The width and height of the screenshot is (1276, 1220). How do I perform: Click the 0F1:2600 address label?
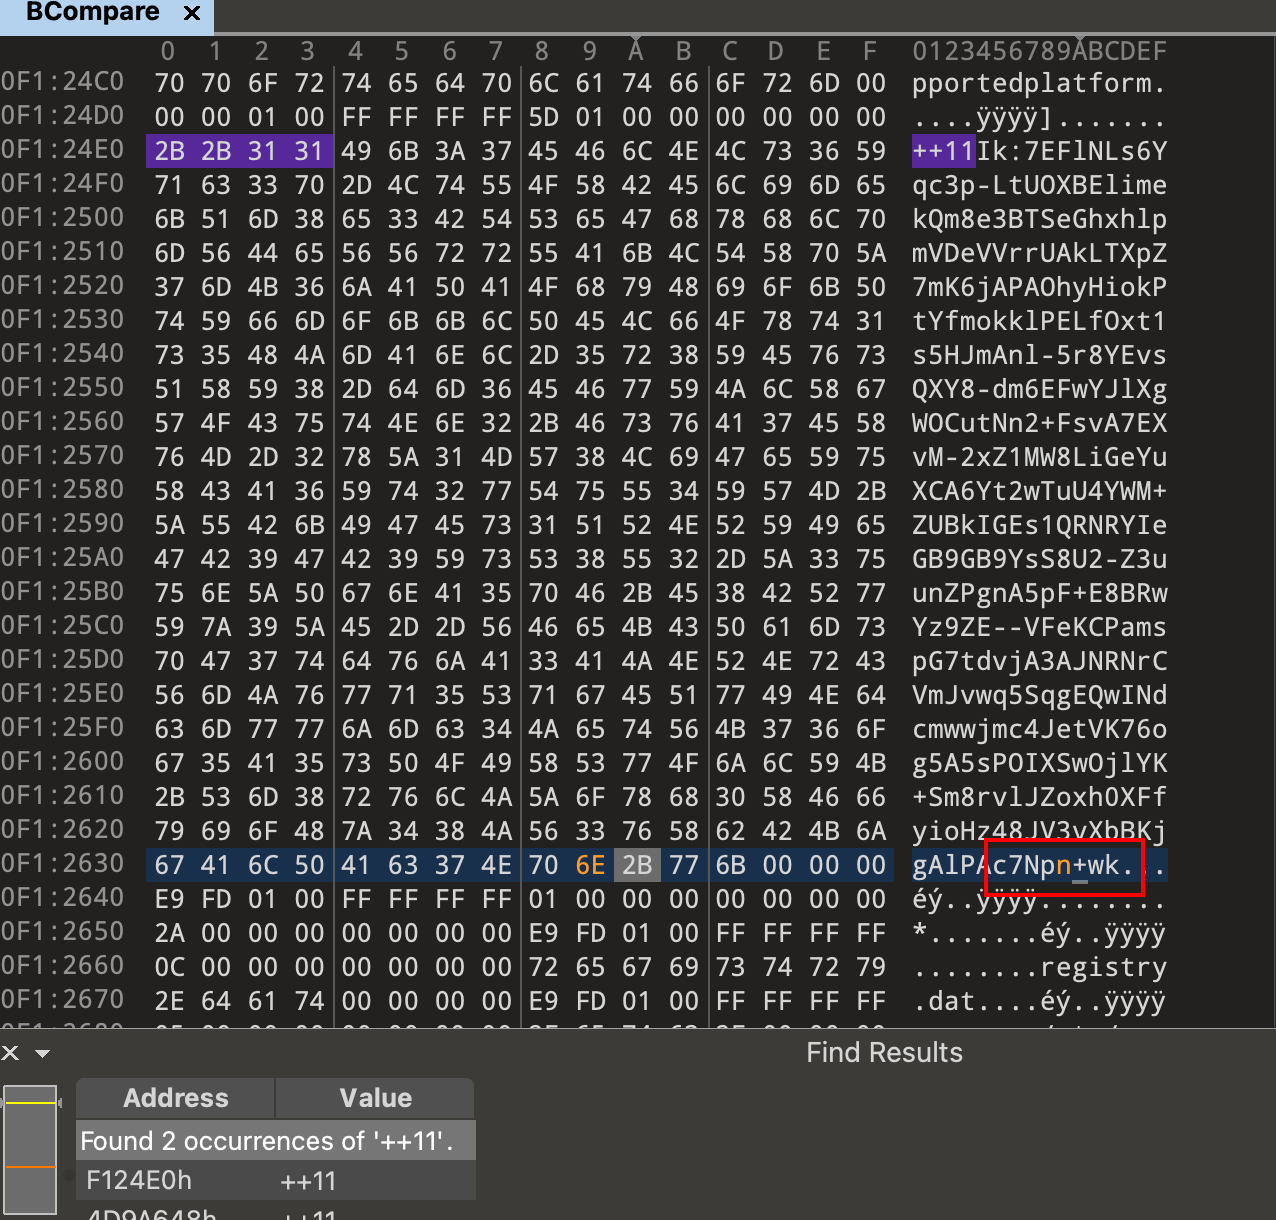(x=63, y=763)
